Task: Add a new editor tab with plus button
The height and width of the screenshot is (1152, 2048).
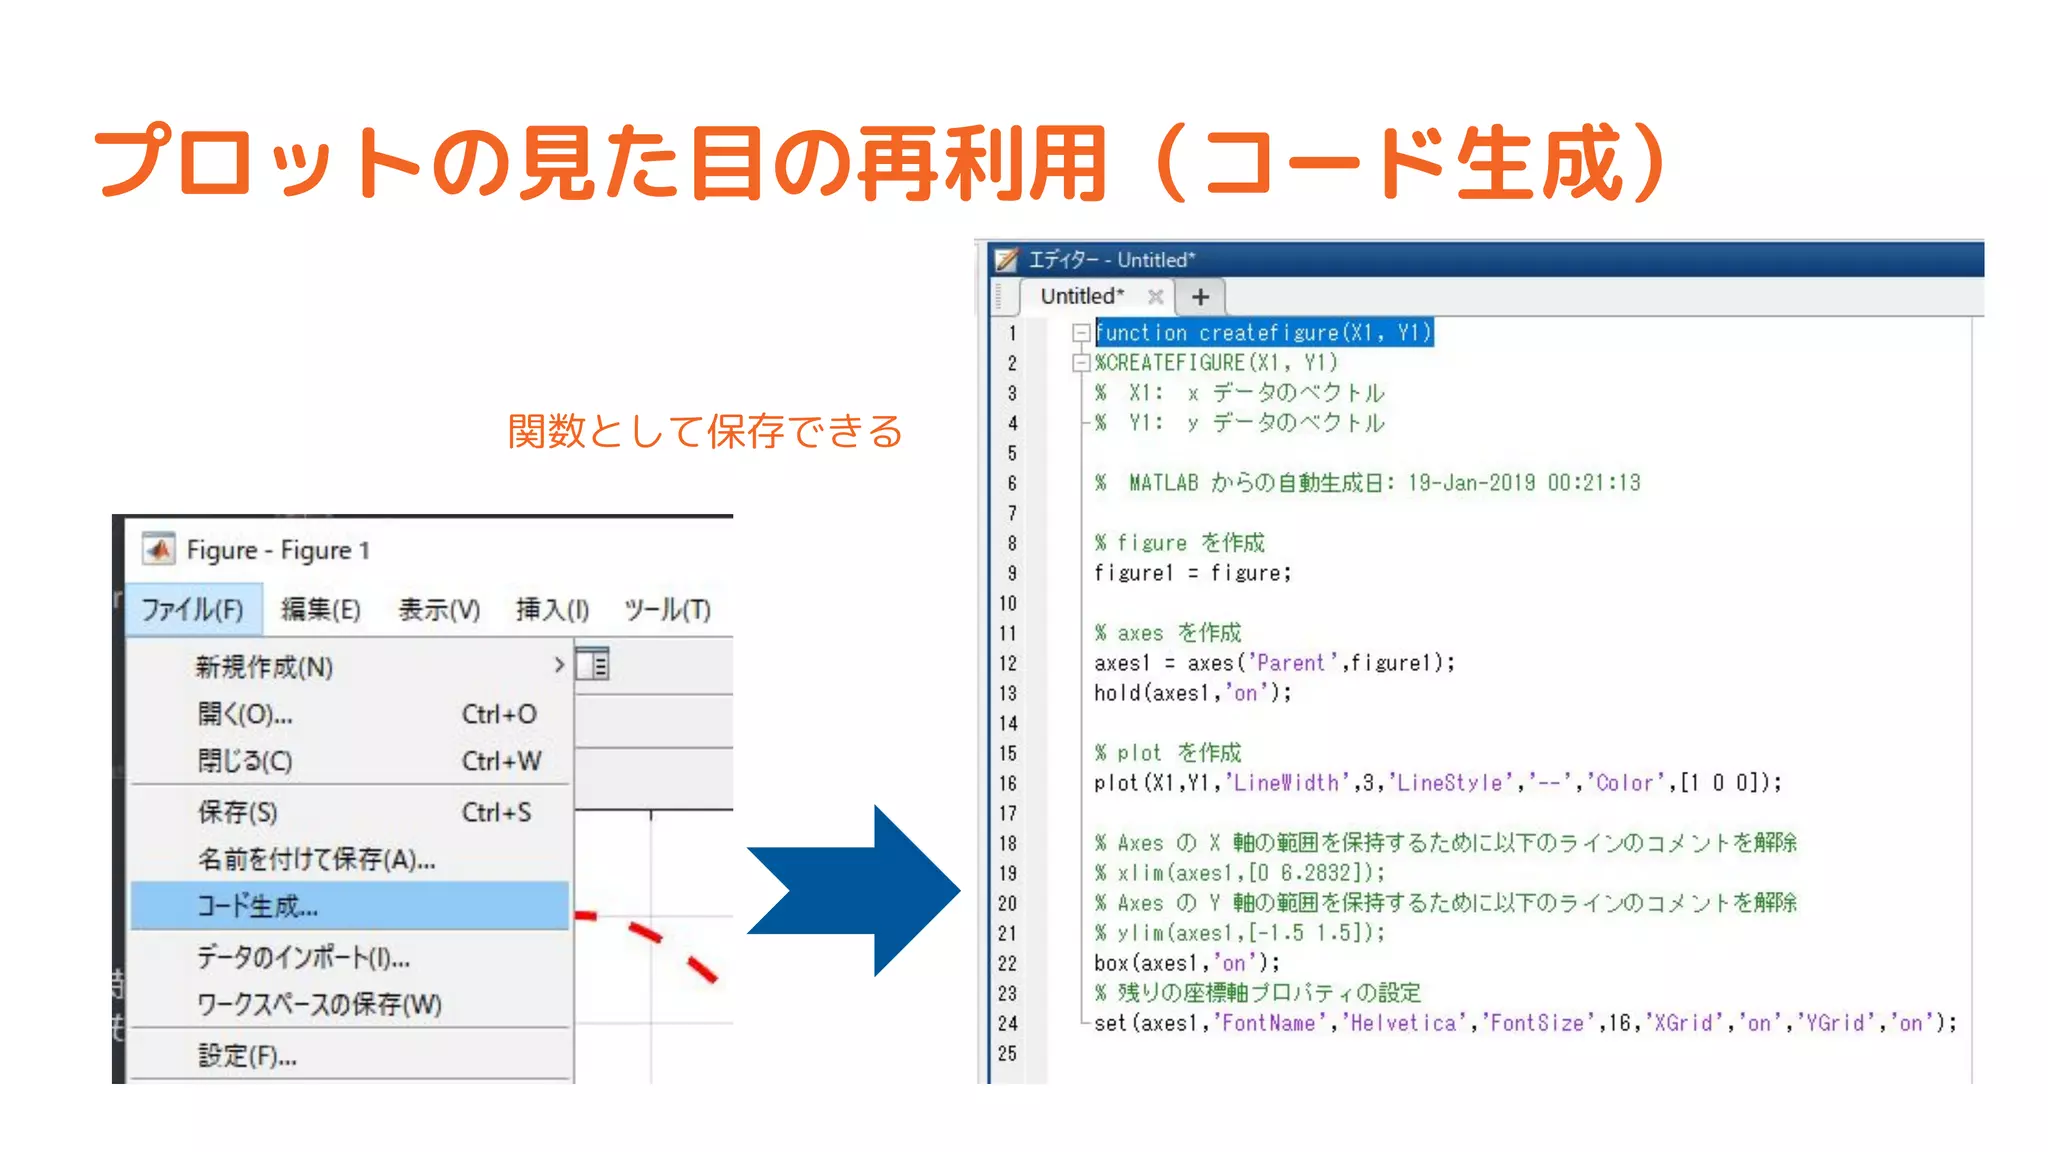Action: tap(1200, 297)
